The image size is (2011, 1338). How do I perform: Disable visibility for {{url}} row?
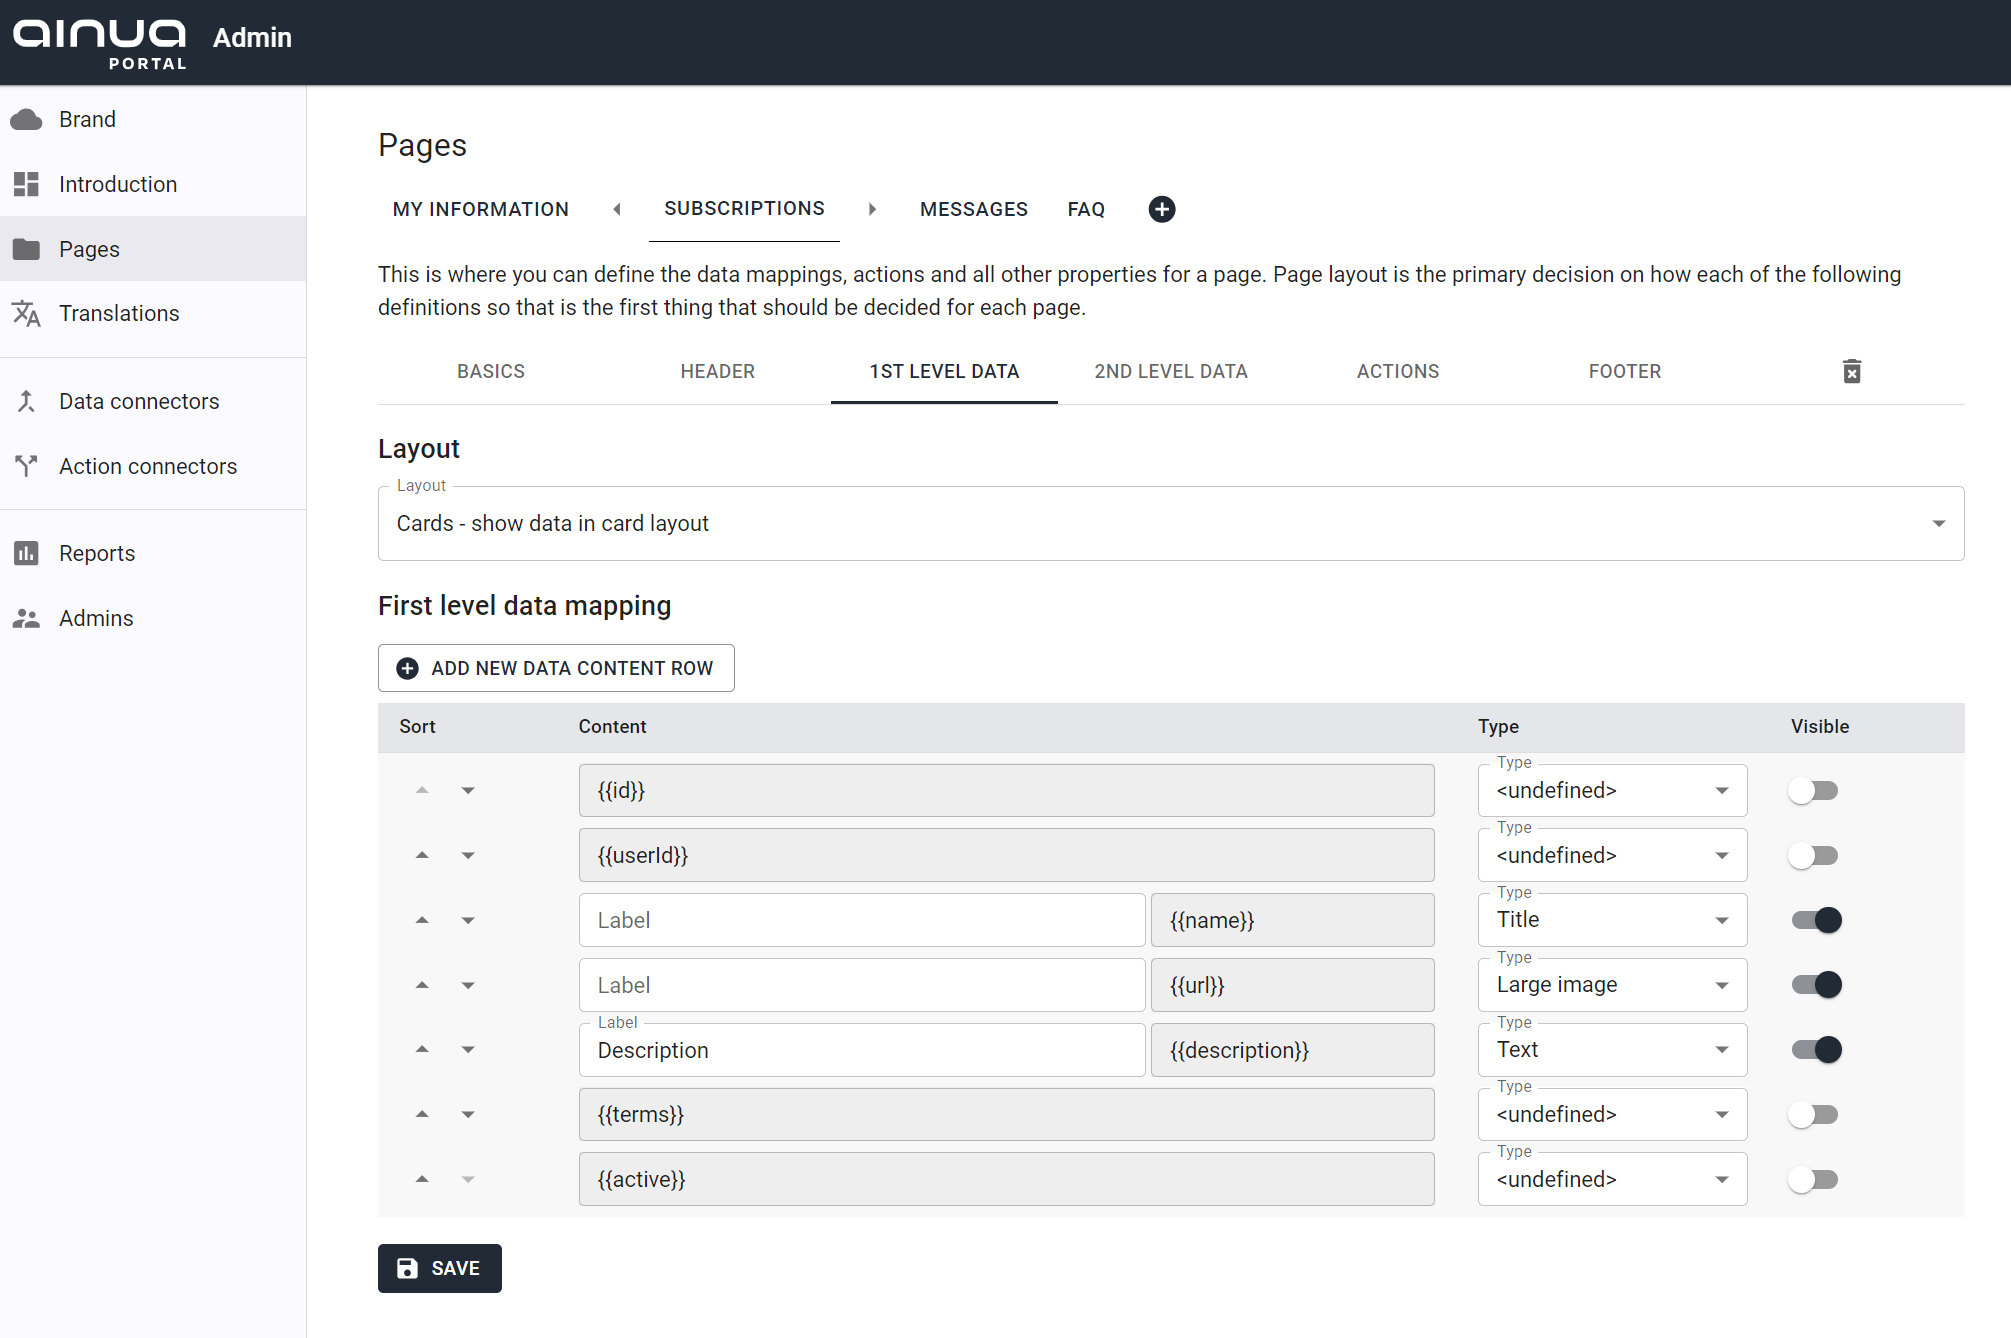[1816, 985]
